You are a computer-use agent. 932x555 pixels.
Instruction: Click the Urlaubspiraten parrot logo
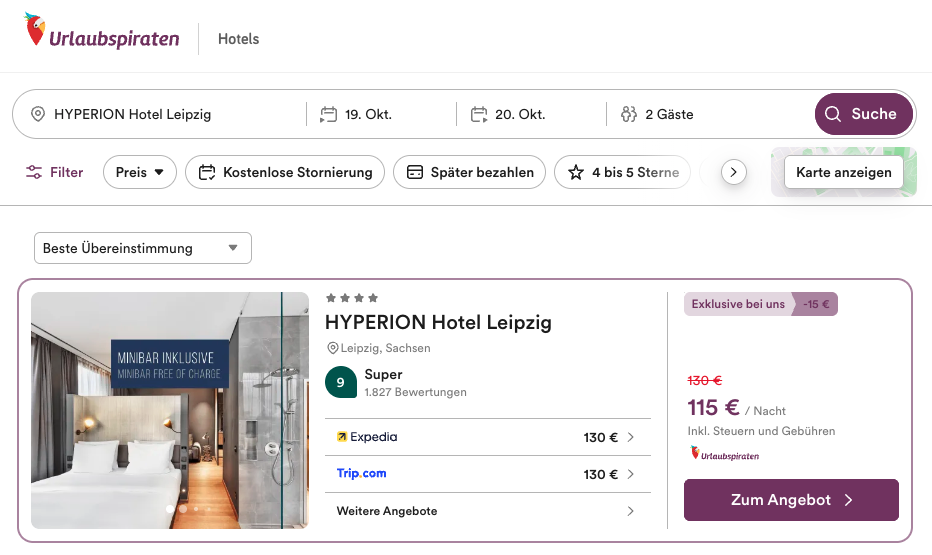(x=36, y=32)
